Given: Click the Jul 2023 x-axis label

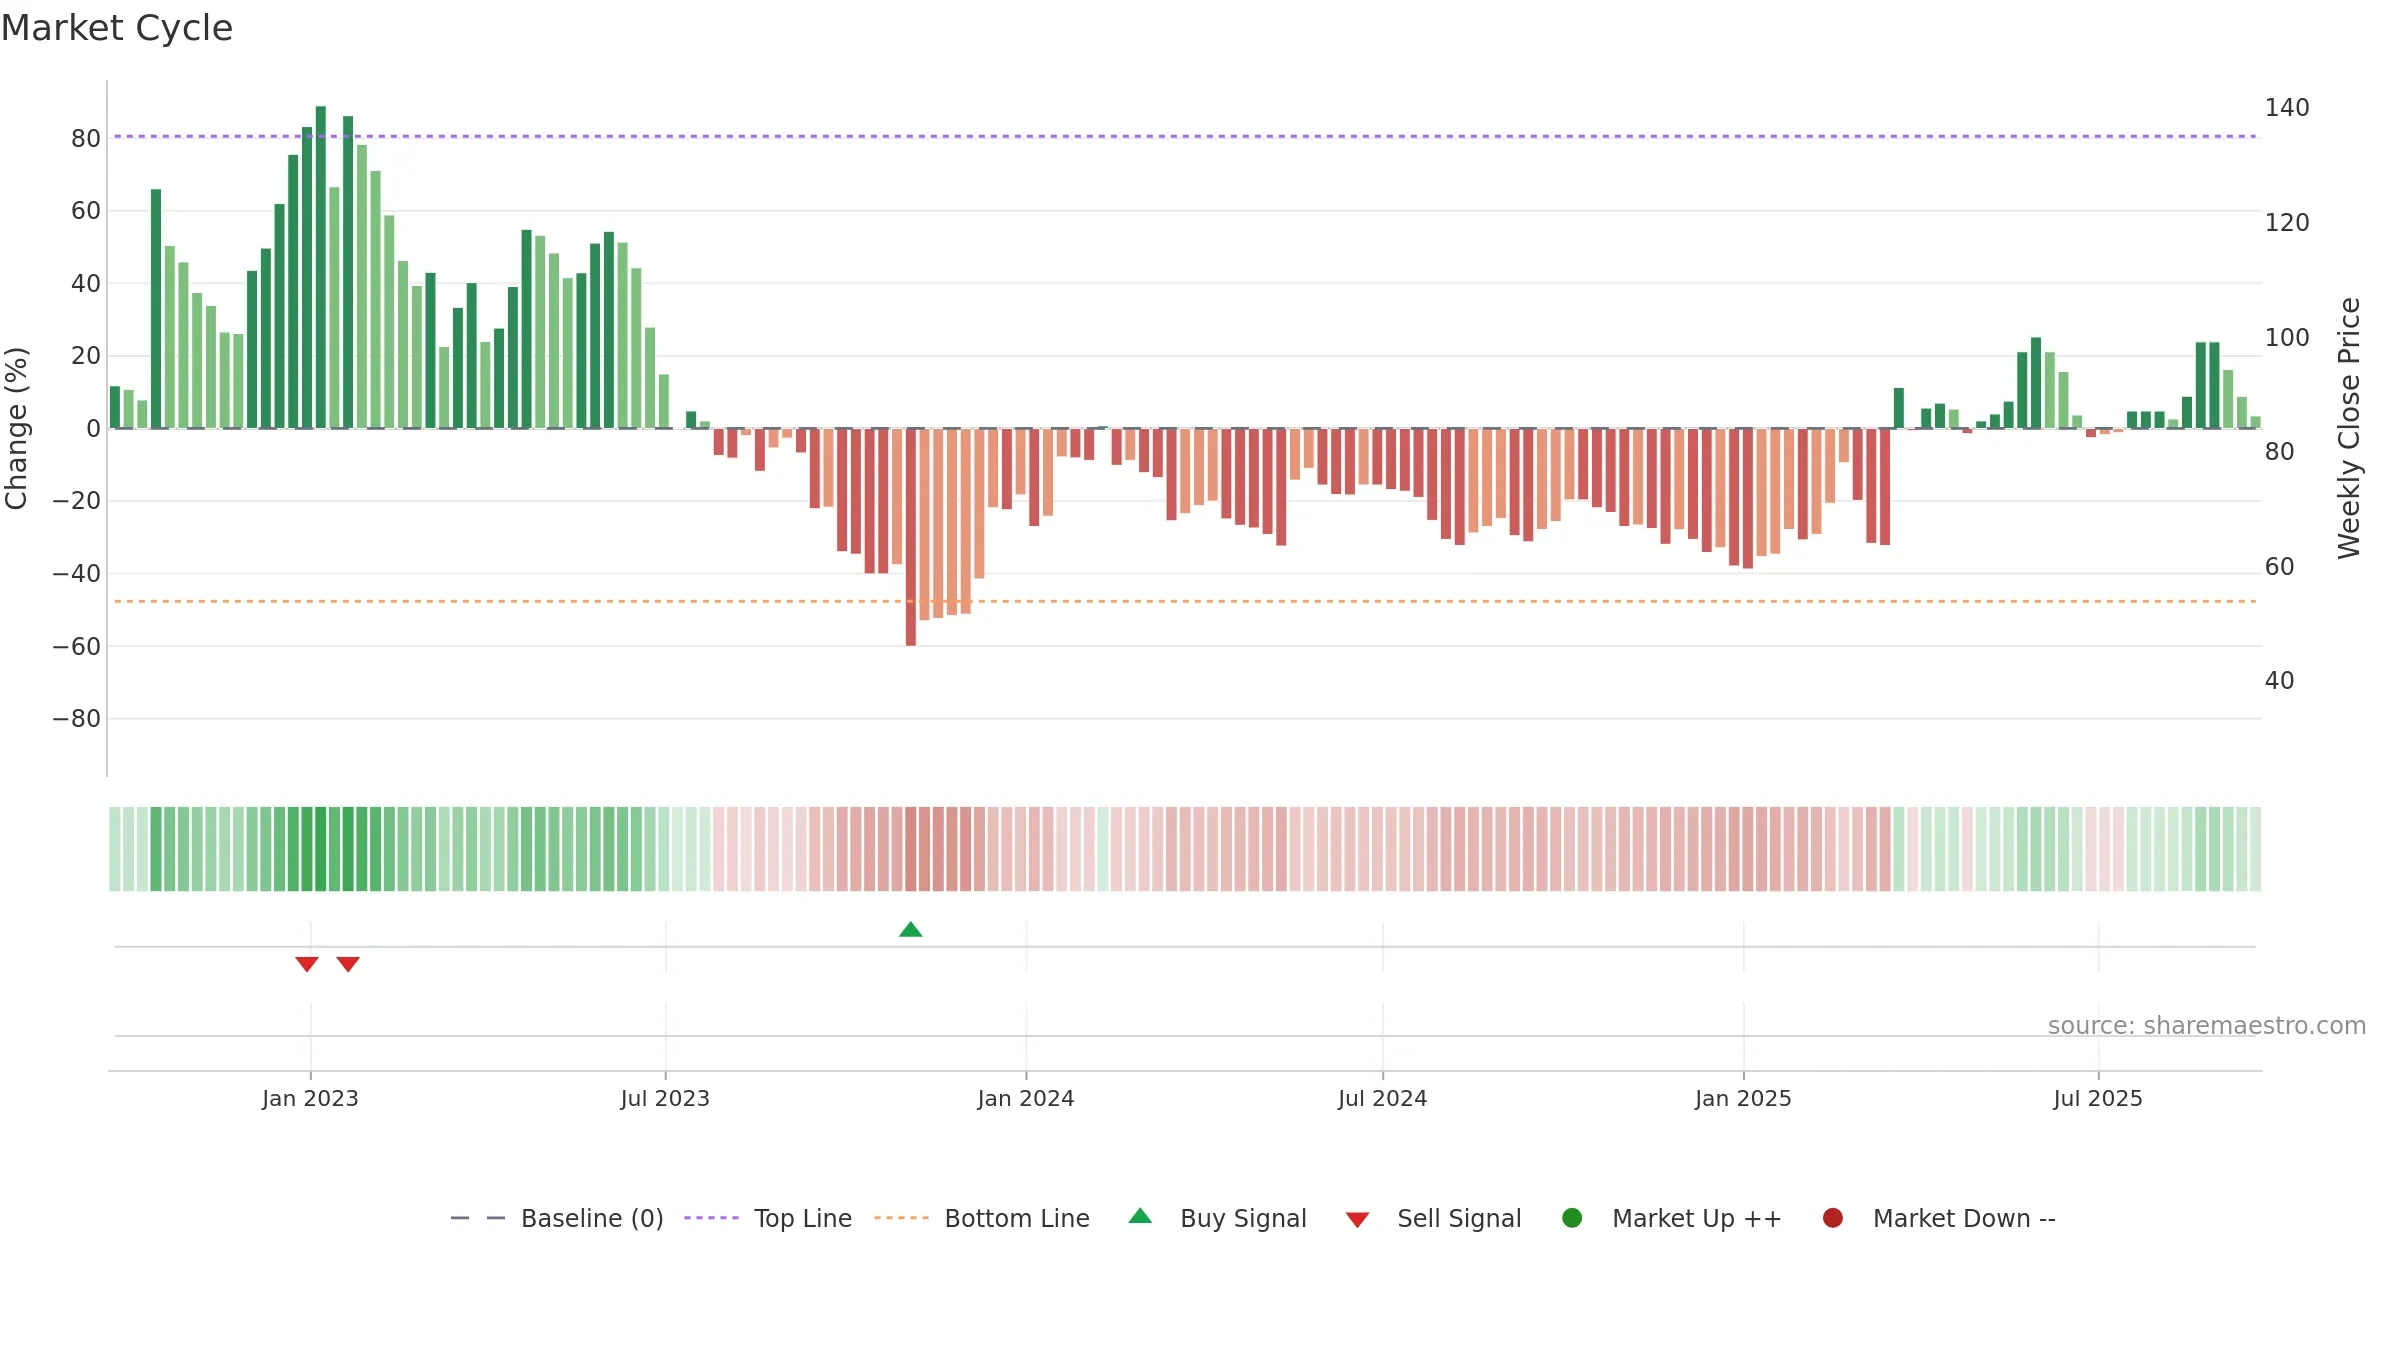Looking at the screenshot, I should tap(665, 1098).
